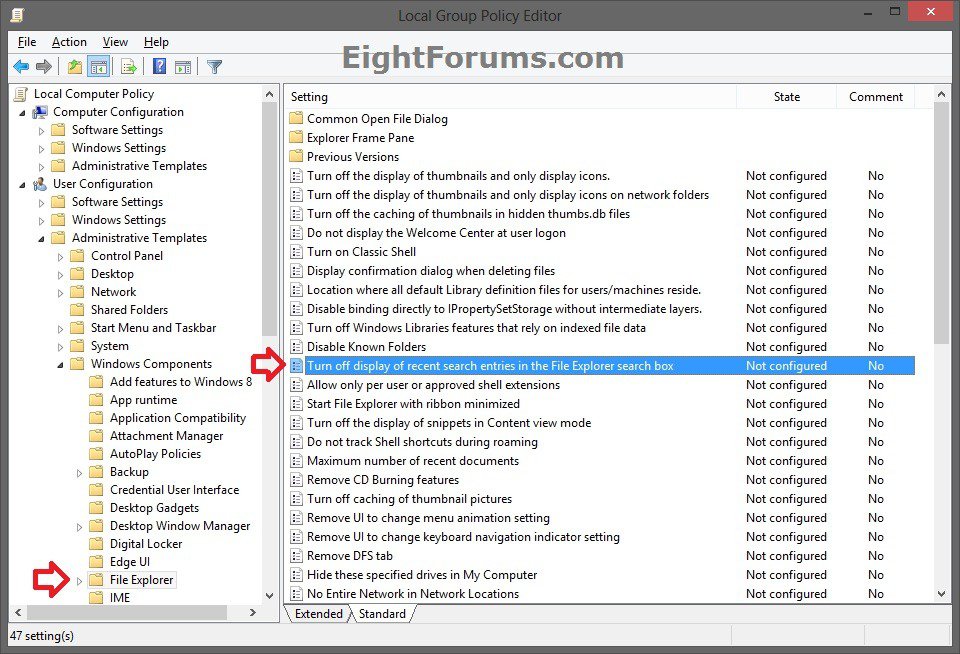Click the folder icon beside Previous Versions
Screen dimensions: 960x654
tap(296, 156)
